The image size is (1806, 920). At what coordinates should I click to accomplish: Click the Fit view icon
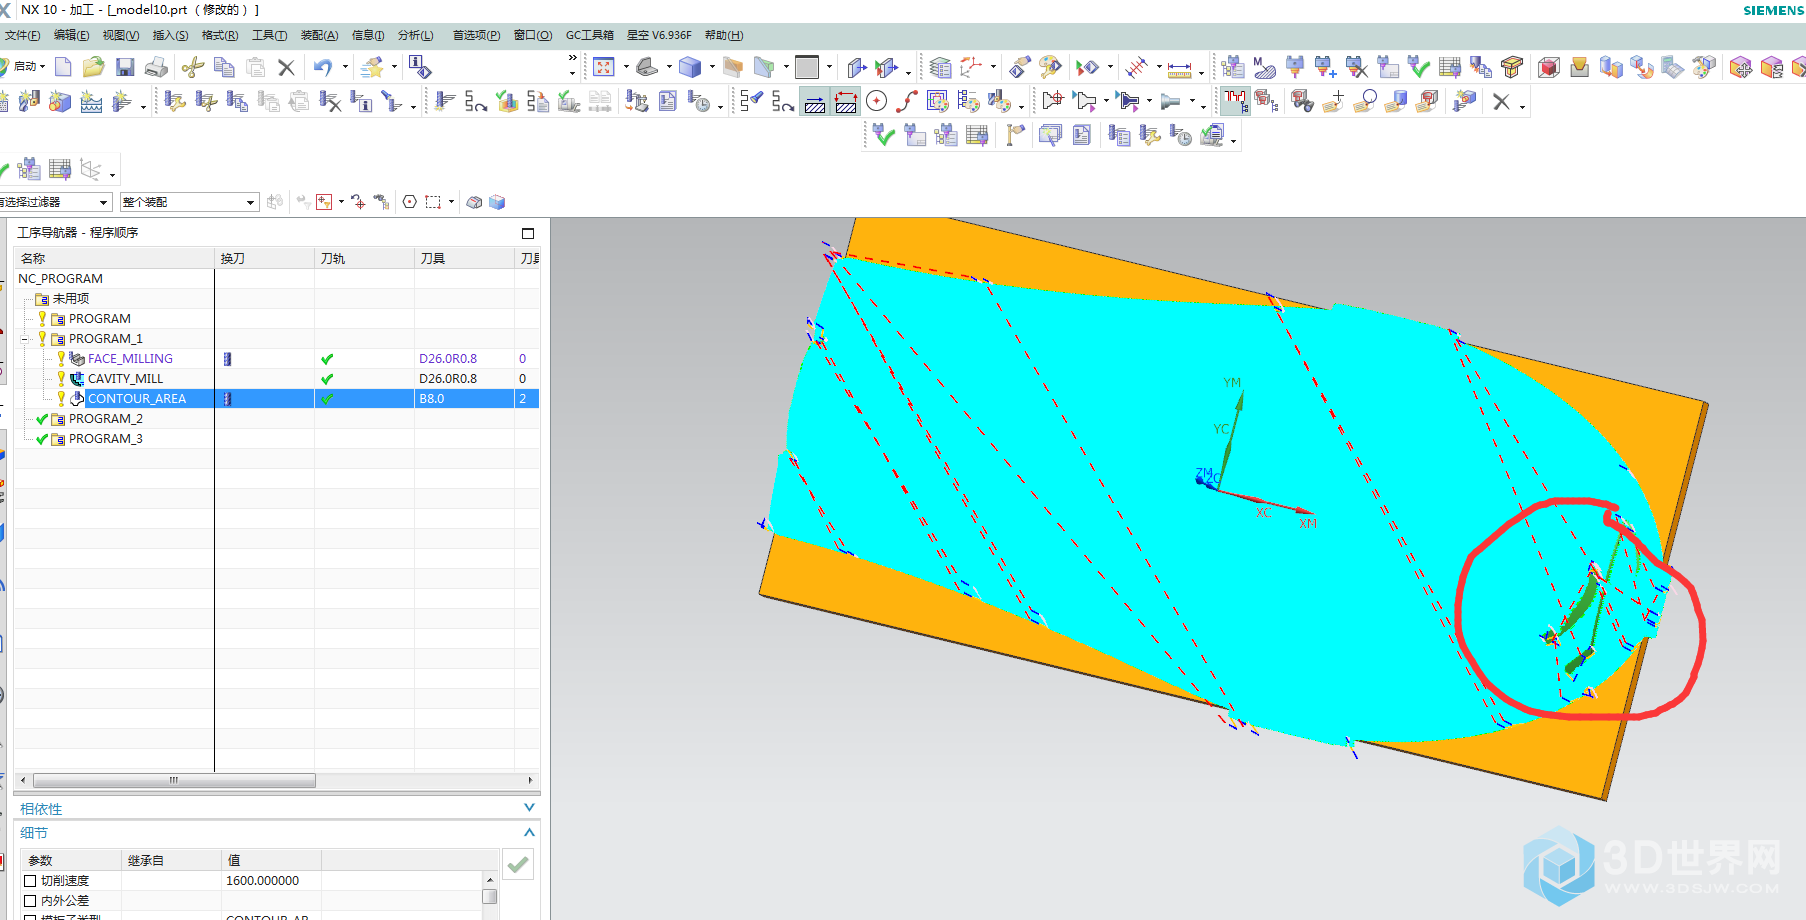pos(603,67)
